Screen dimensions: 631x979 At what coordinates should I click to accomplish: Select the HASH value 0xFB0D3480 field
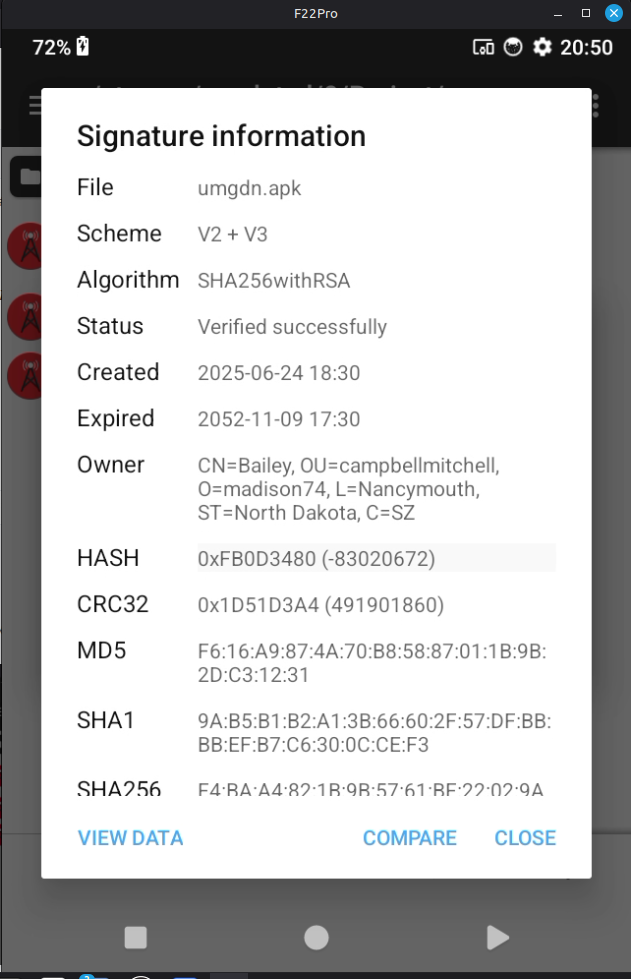(x=376, y=558)
